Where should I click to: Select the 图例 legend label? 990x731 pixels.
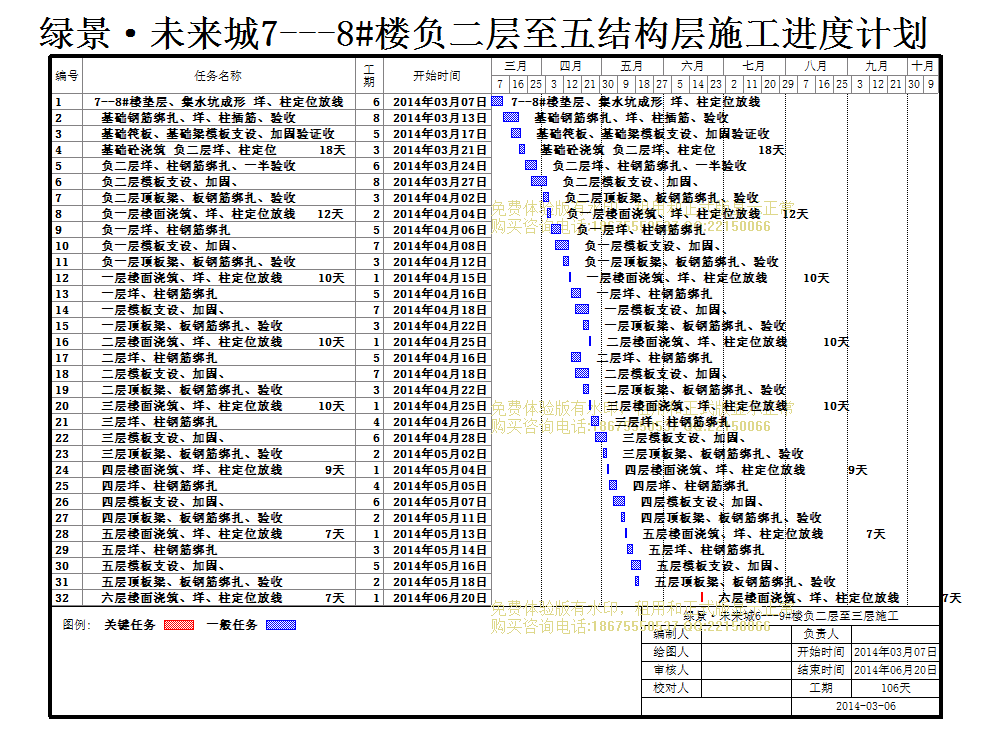pos(76,625)
